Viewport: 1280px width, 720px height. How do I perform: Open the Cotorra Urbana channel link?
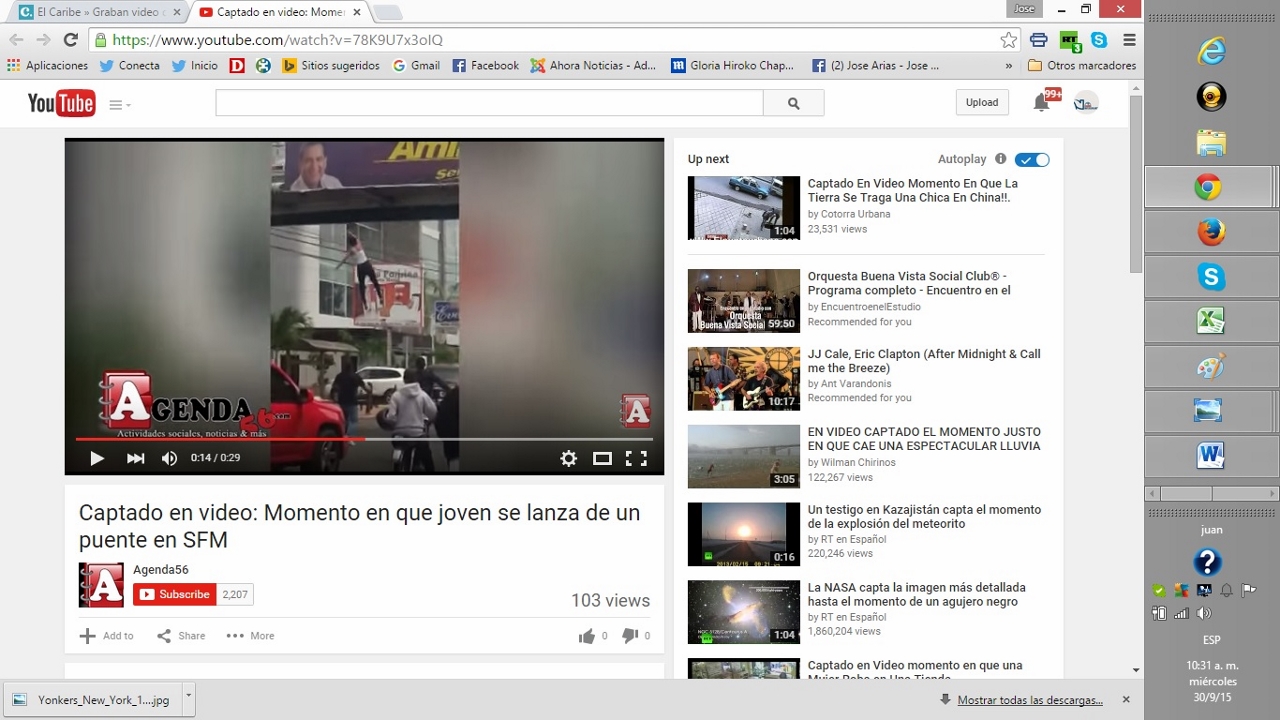click(856, 214)
